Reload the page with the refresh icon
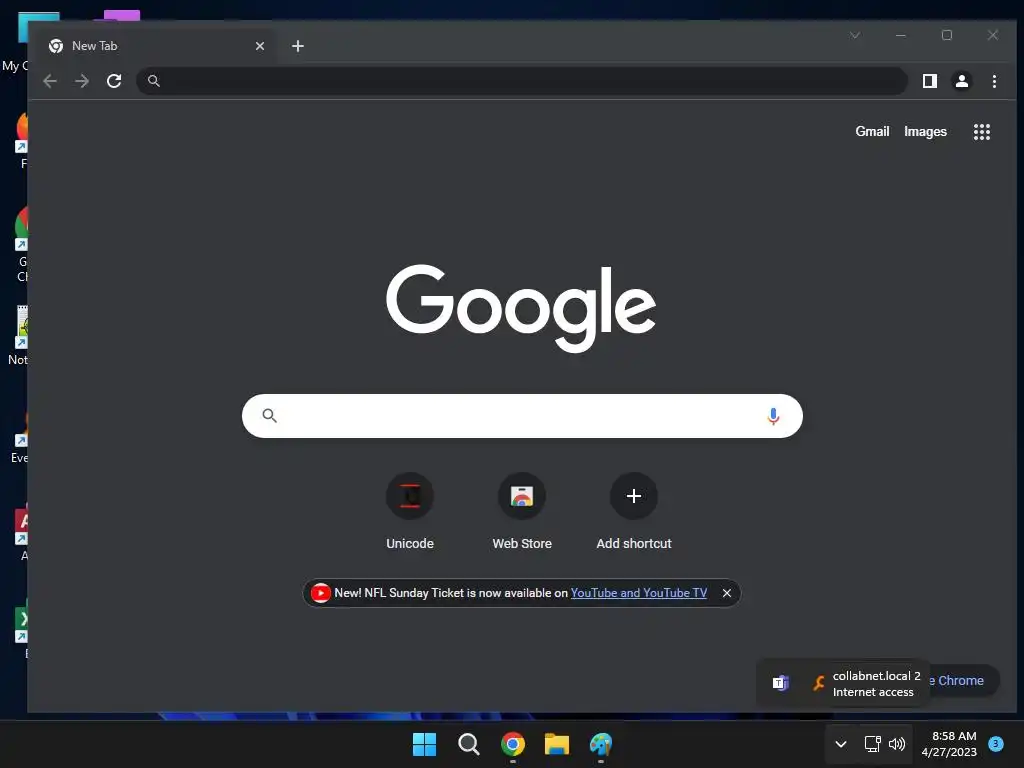1024x768 pixels. [114, 81]
